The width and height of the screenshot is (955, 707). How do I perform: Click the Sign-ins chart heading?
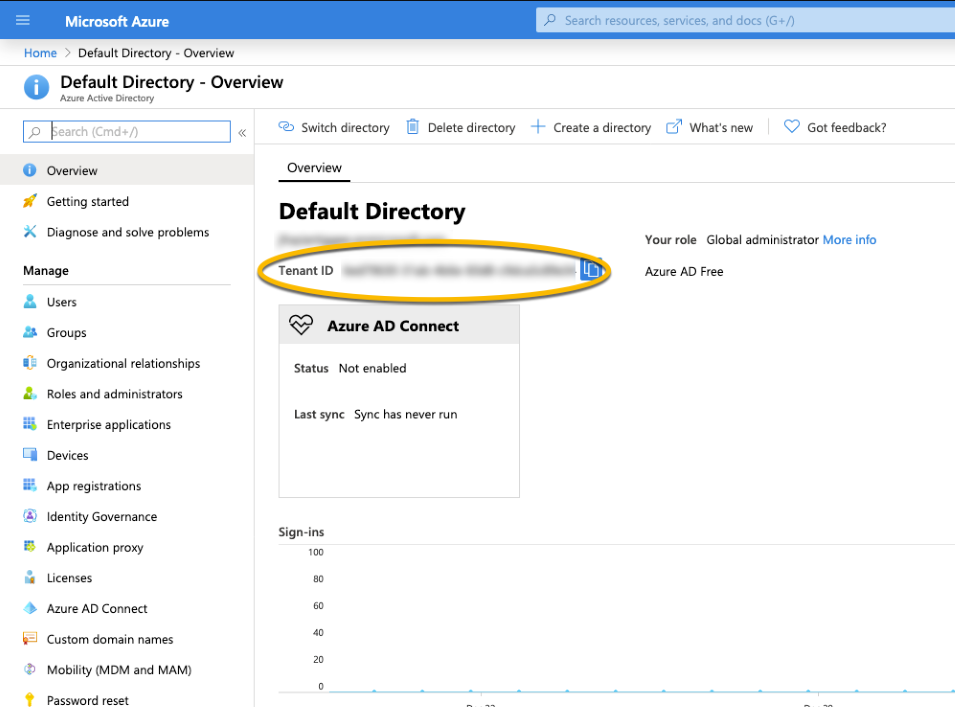click(301, 532)
